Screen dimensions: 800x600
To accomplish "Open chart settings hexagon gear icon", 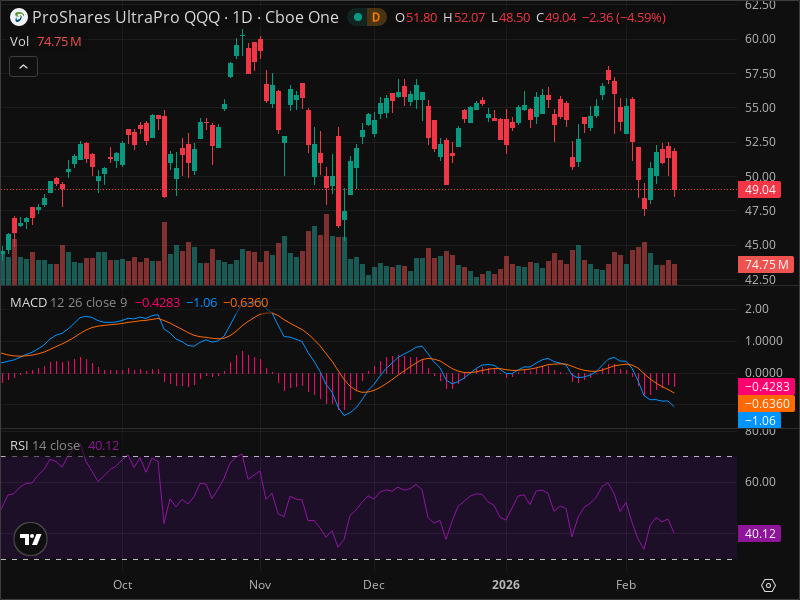I will [x=768, y=585].
